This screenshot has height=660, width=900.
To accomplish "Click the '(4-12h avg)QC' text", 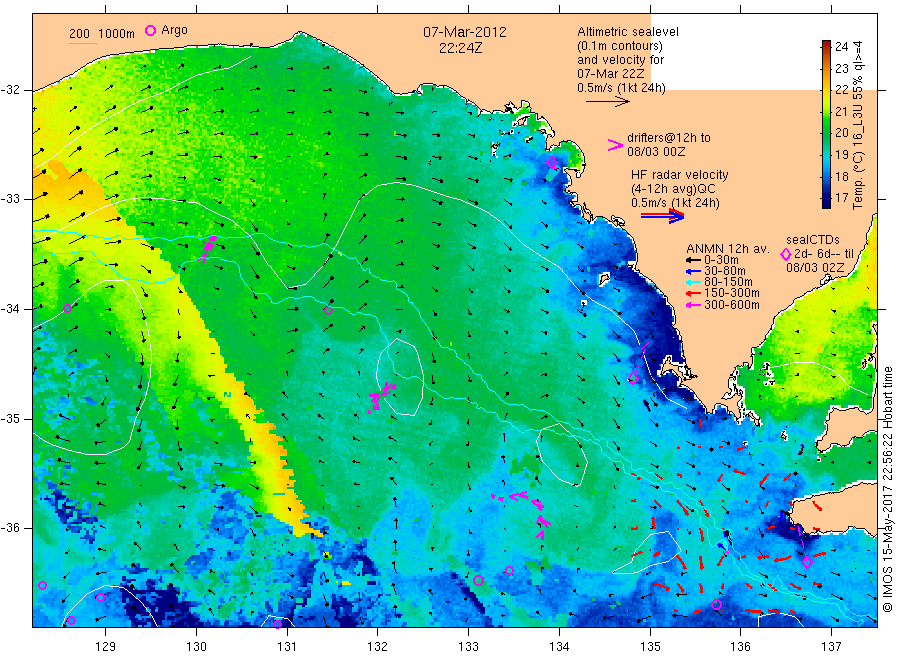I will point(673,189).
